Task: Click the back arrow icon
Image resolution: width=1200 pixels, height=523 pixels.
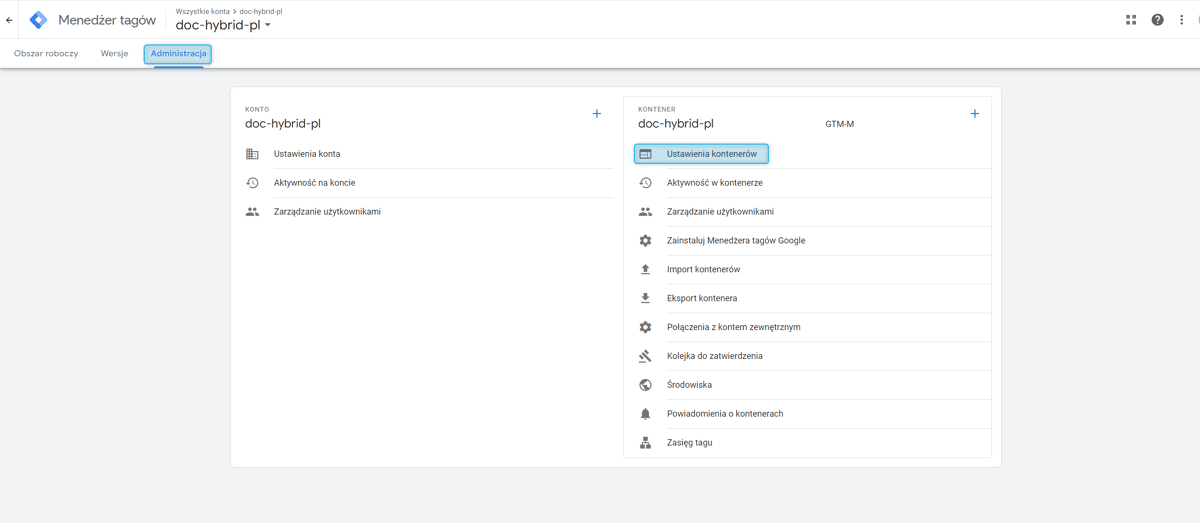Action: pyautogui.click(x=10, y=20)
